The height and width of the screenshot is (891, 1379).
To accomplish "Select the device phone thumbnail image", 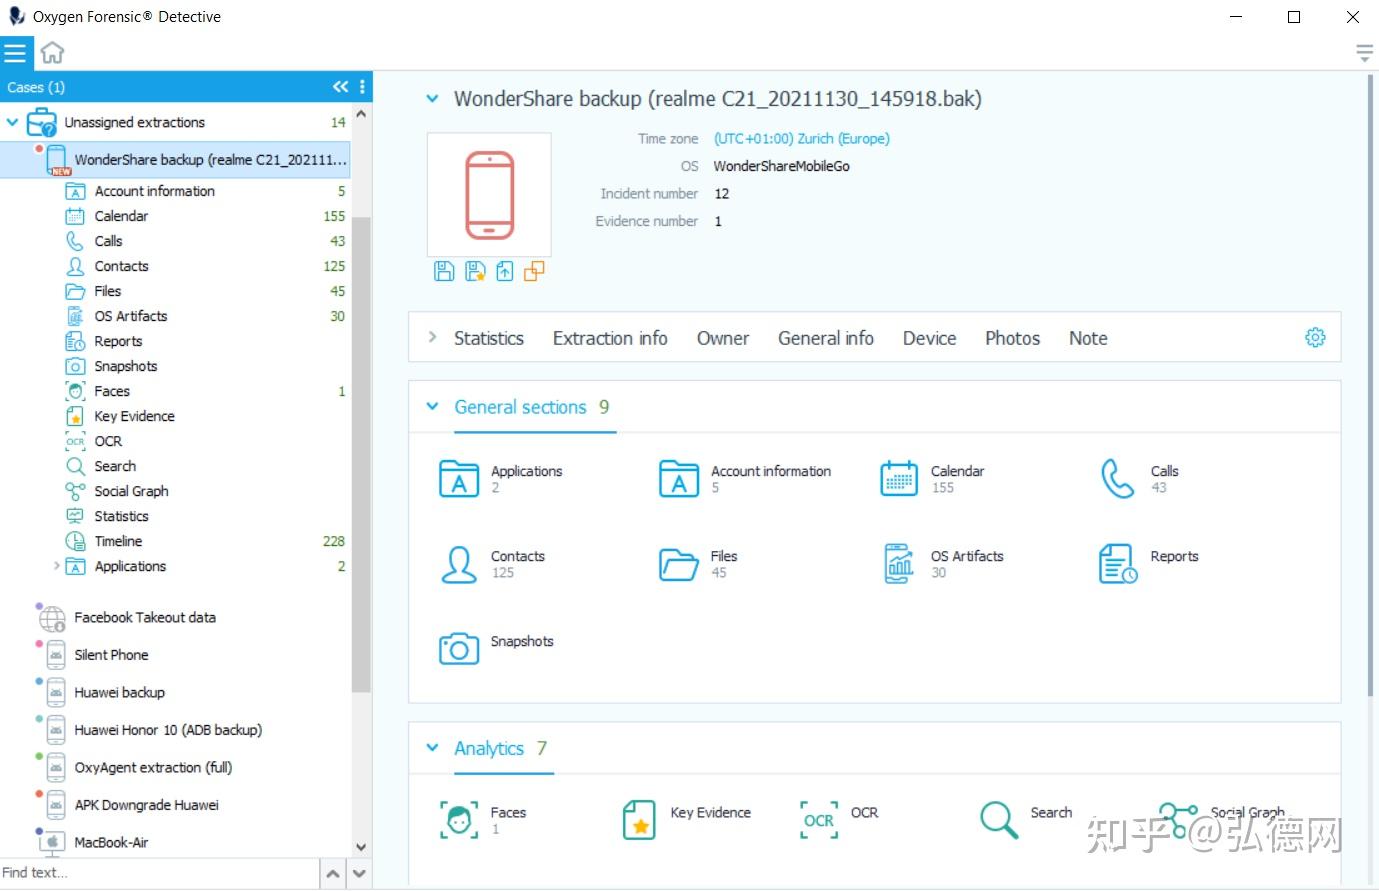I will tap(489, 195).
